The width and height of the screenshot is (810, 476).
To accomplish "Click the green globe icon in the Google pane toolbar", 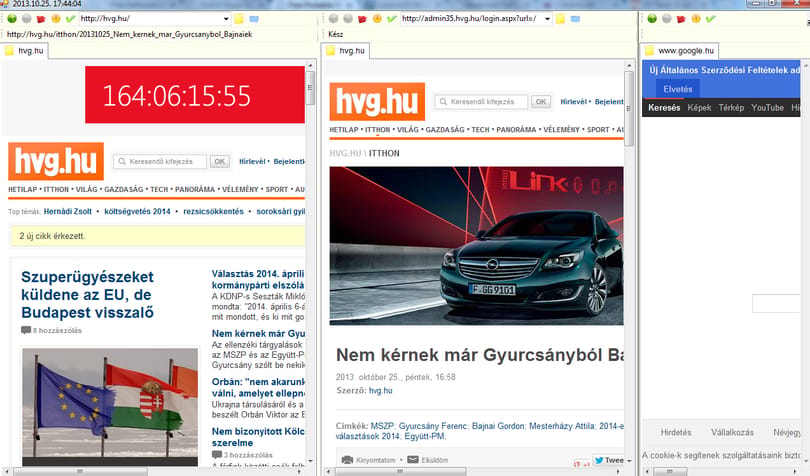I will click(652, 19).
